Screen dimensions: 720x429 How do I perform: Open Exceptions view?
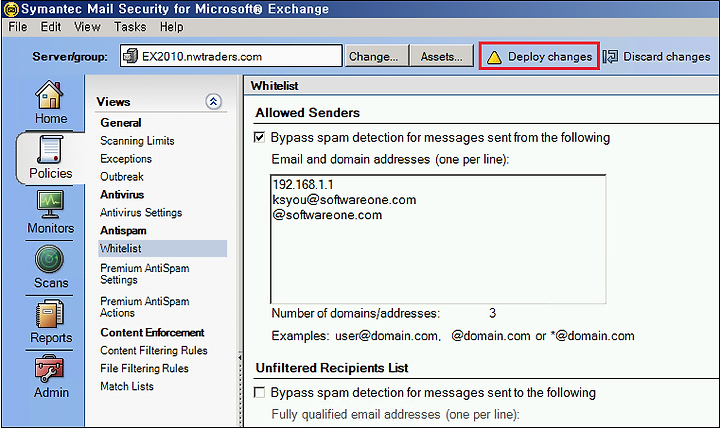click(126, 158)
